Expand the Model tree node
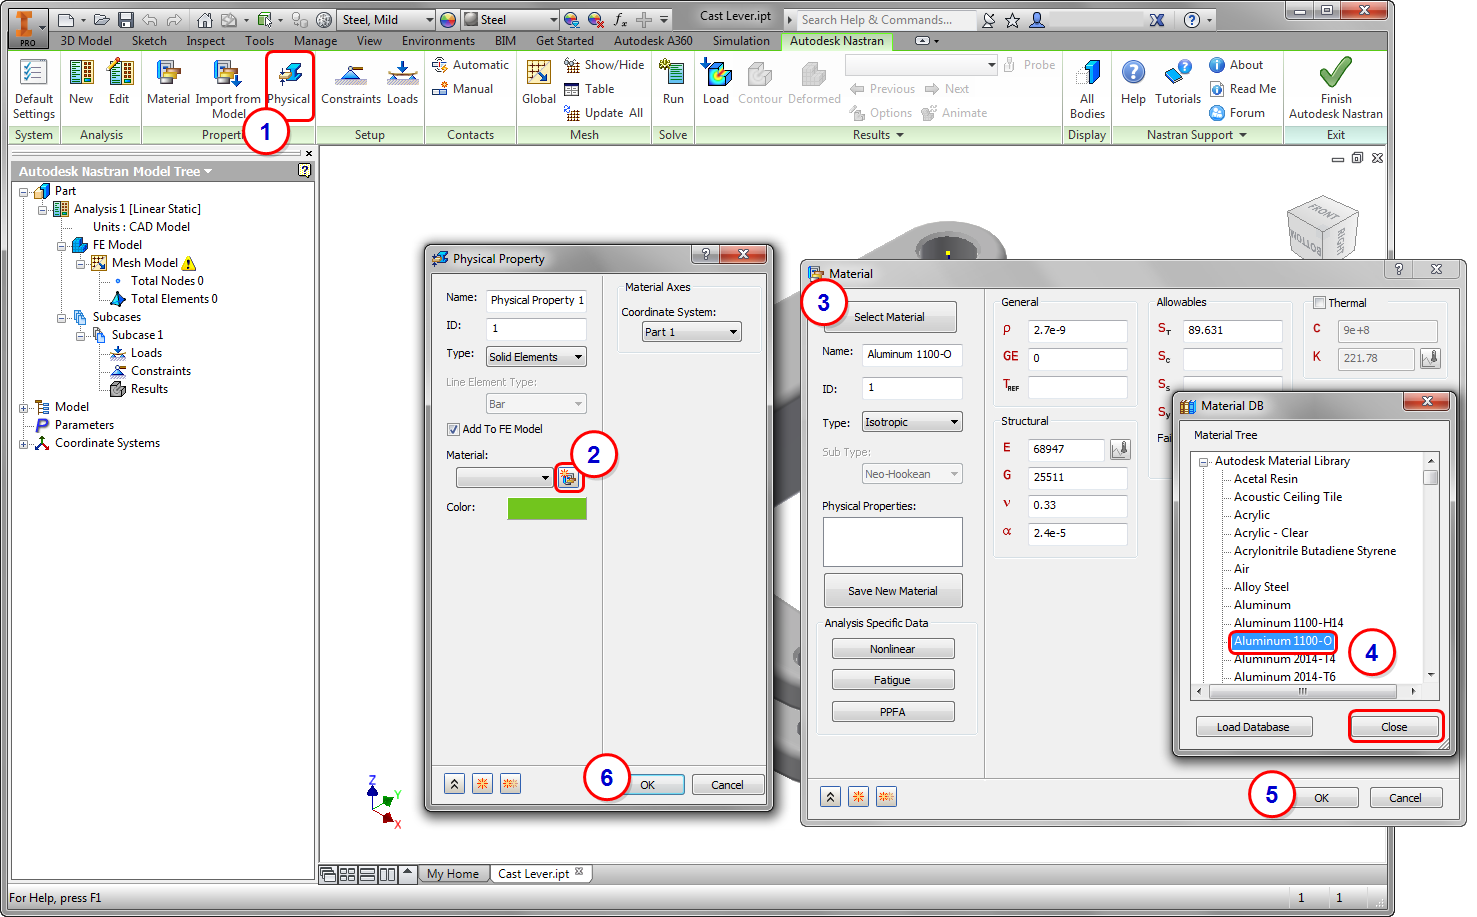This screenshot has width=1477, height=917. click(x=23, y=407)
